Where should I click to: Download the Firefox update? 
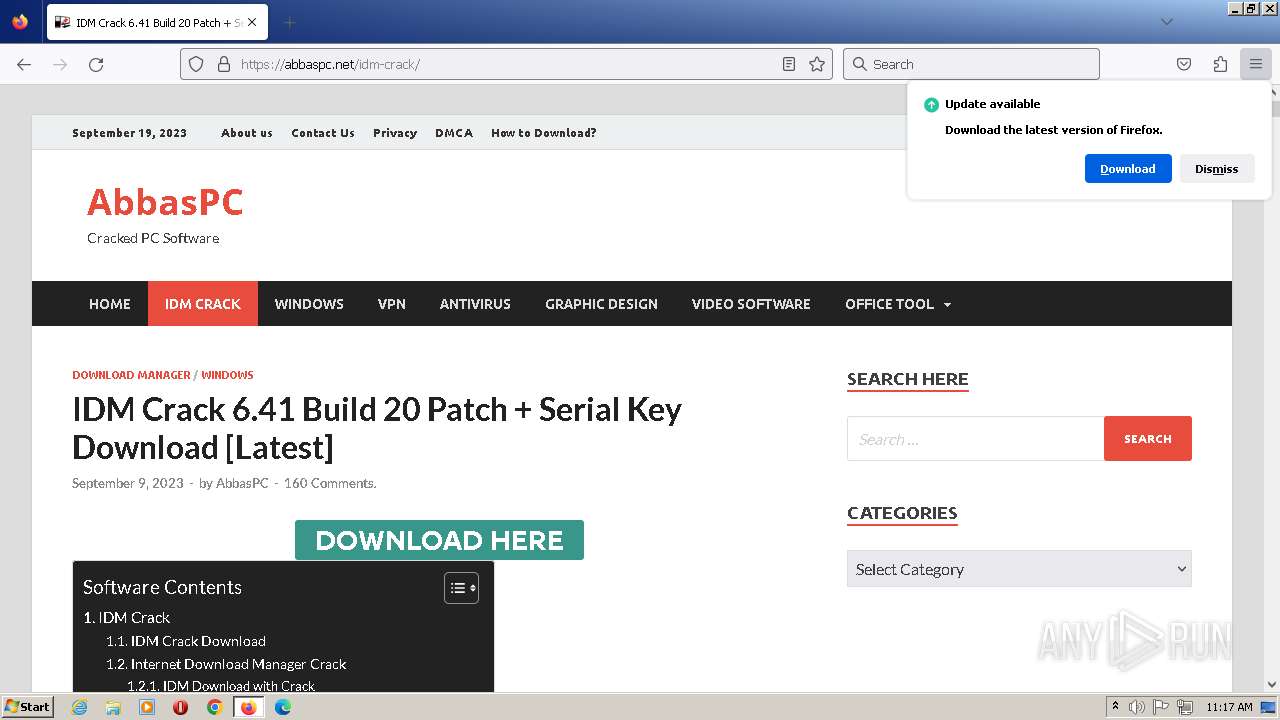pyautogui.click(x=1128, y=169)
